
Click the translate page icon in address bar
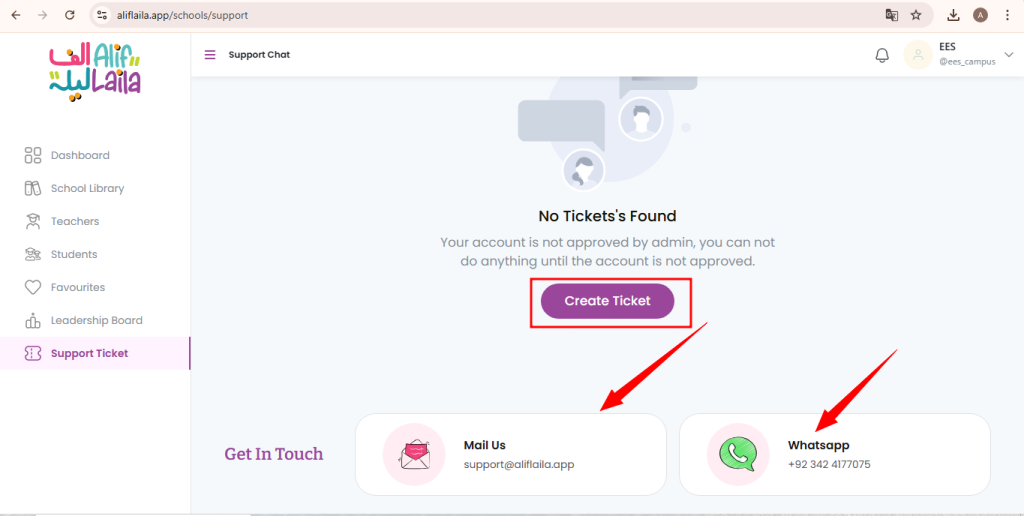pyautogui.click(x=891, y=15)
